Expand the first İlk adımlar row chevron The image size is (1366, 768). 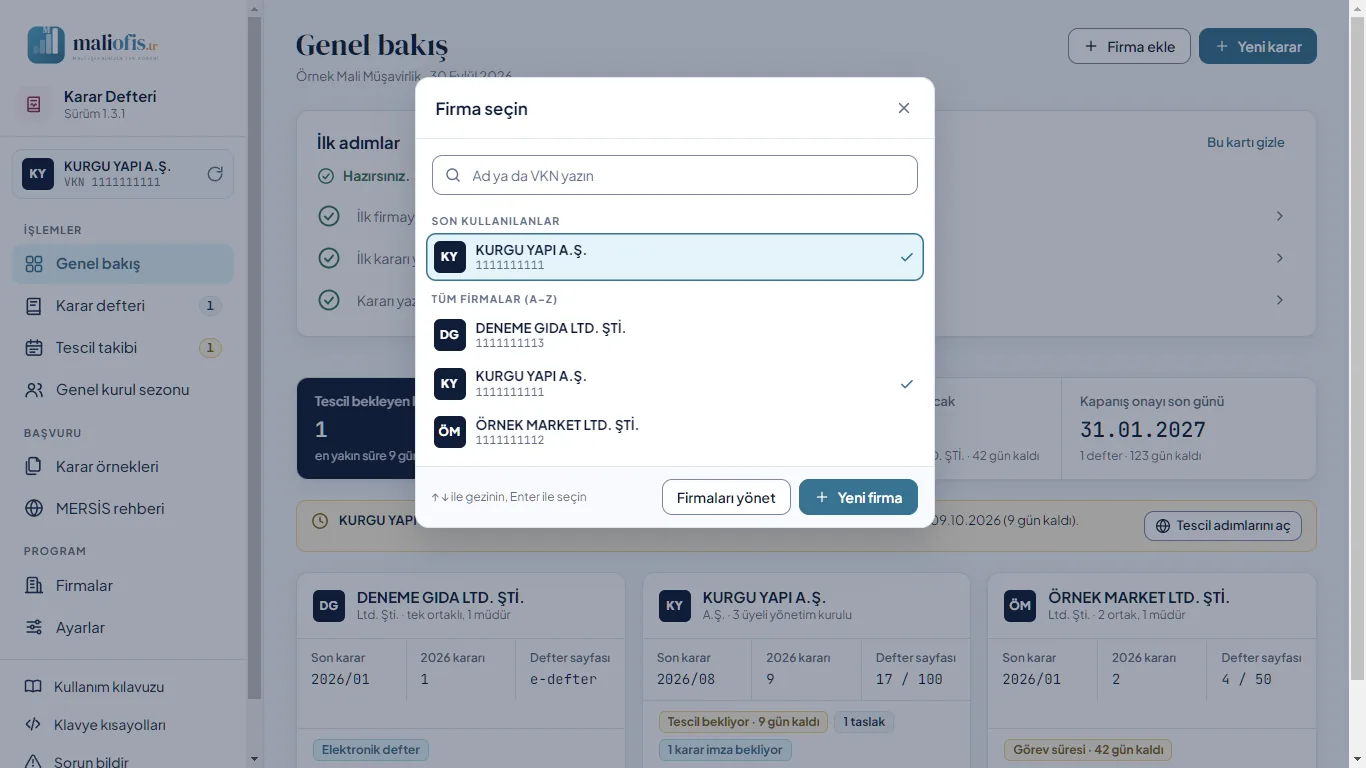1280,216
